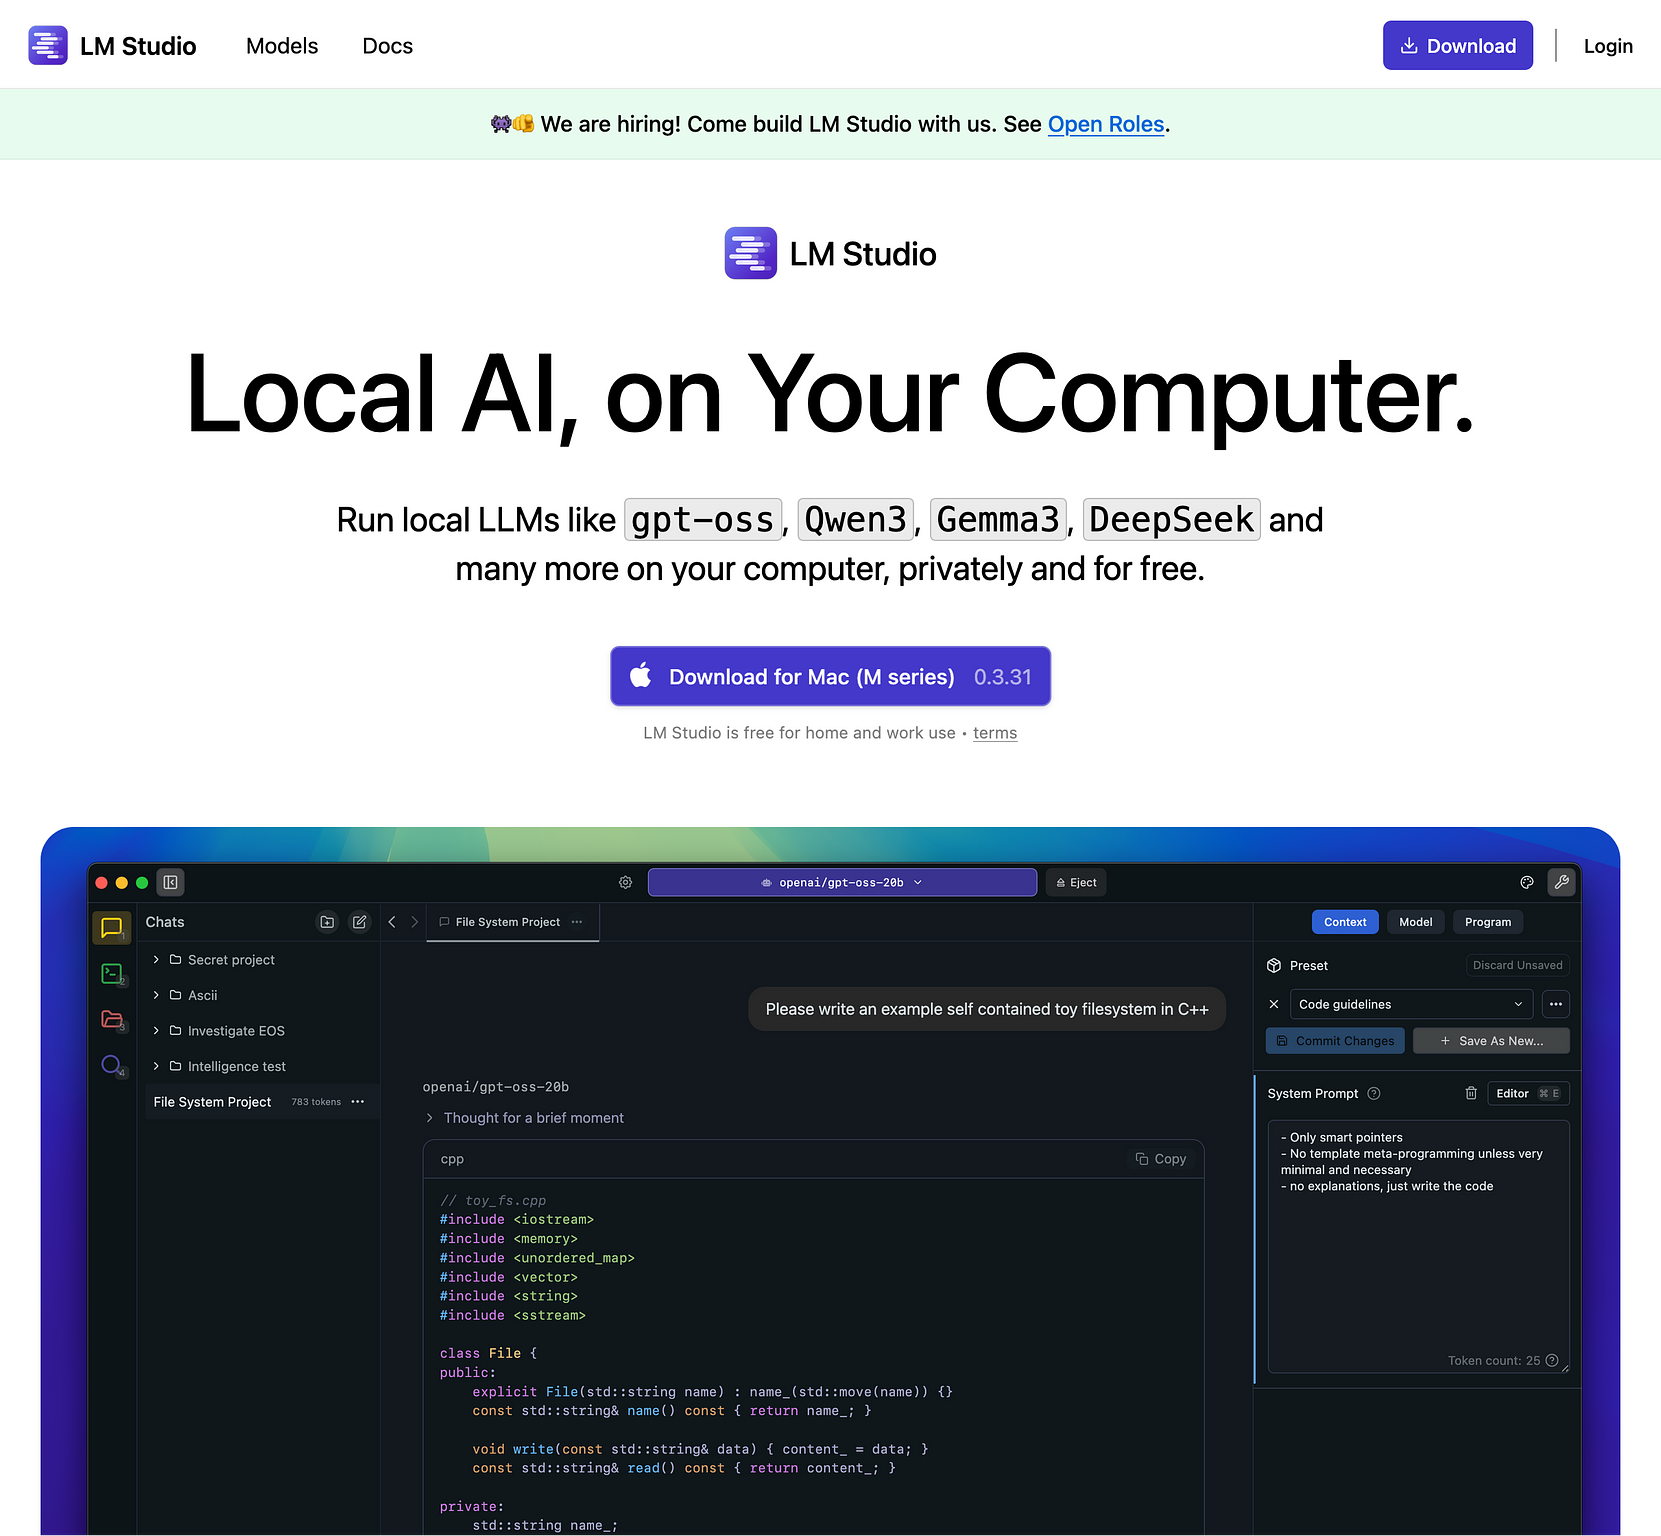Select the Chats sidebar icon
Viewport: 1661px width, 1536px height.
(x=111, y=927)
